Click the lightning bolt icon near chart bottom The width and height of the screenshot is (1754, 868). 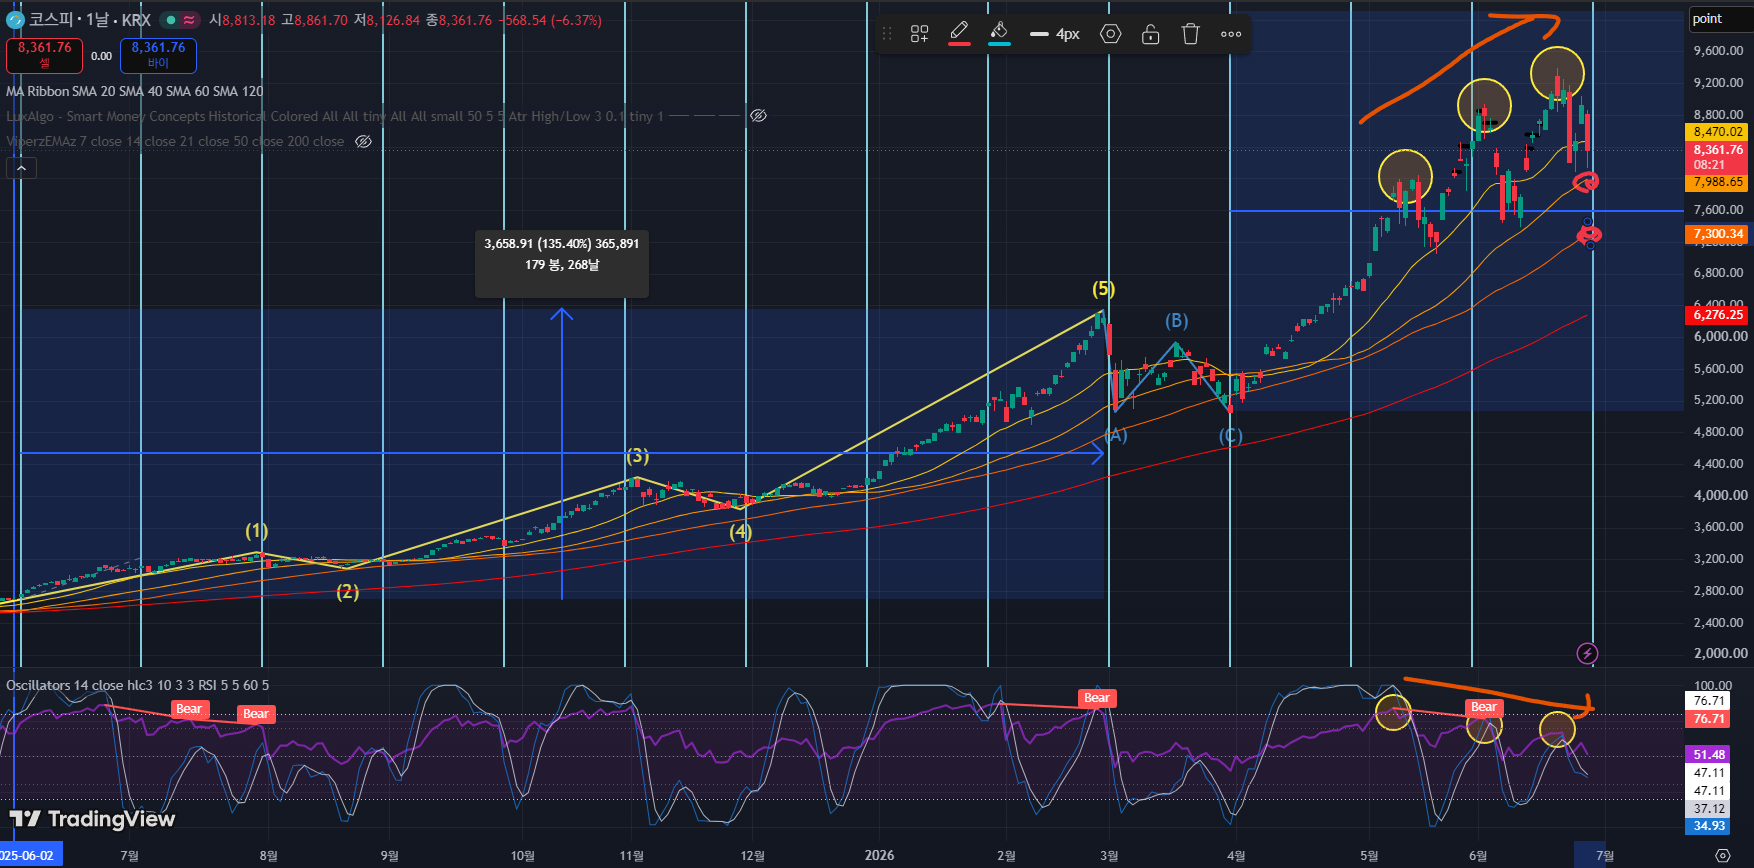pos(1587,653)
